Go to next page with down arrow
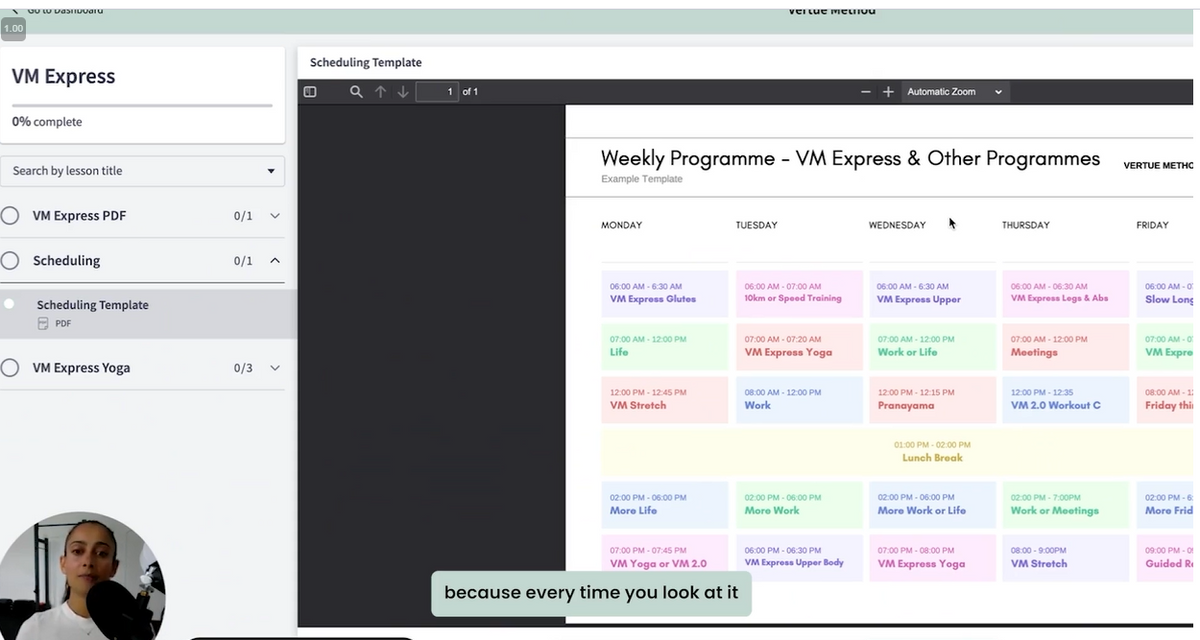Viewport: 1200px width, 640px height. tap(403, 92)
